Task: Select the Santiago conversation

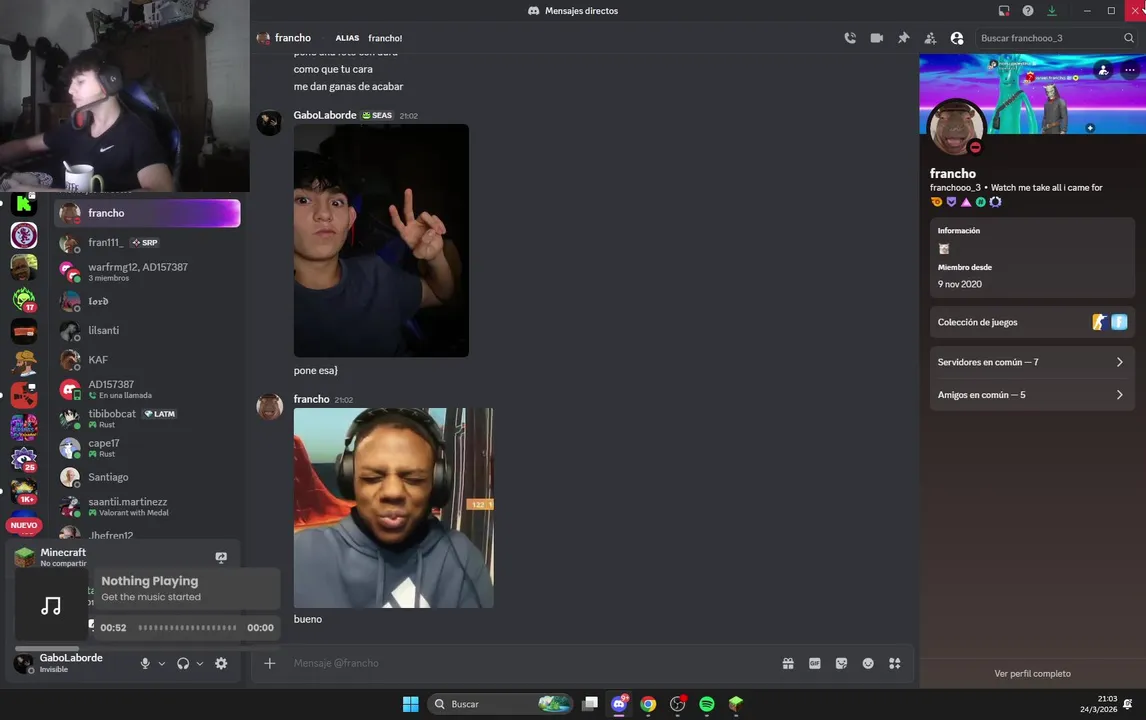Action: pos(148,477)
